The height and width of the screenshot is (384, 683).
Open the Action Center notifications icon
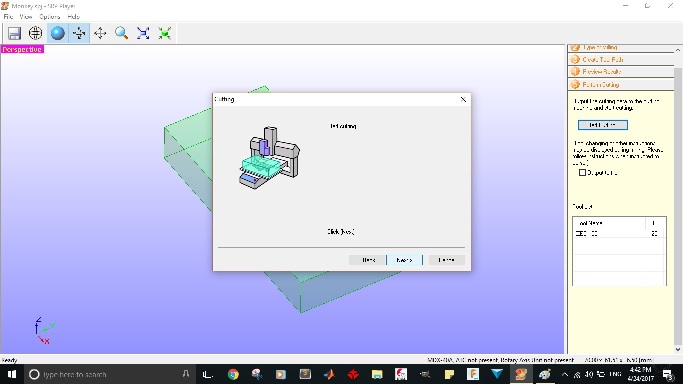[668, 374]
